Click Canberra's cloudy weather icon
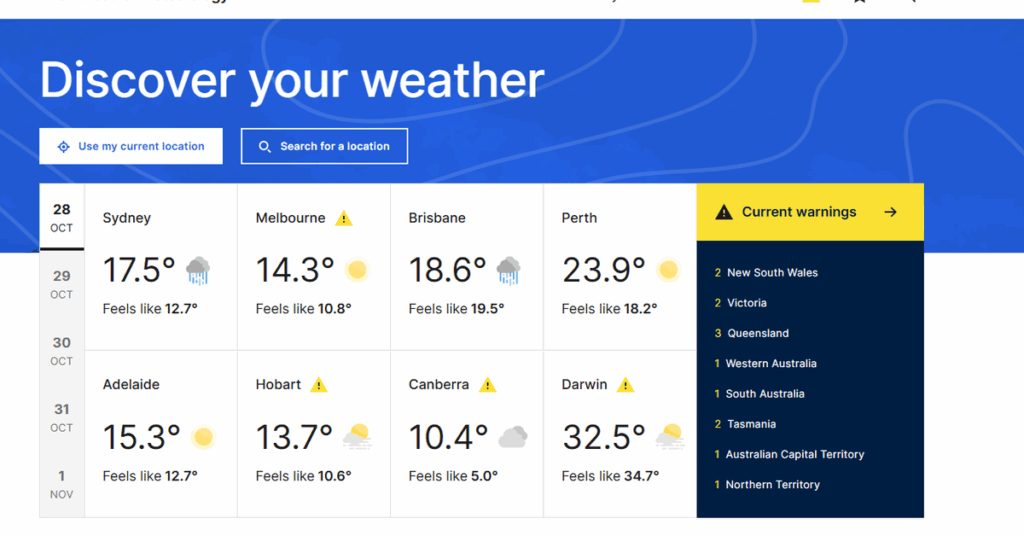Image resolution: width=1024 pixels, height=536 pixels. (x=513, y=437)
